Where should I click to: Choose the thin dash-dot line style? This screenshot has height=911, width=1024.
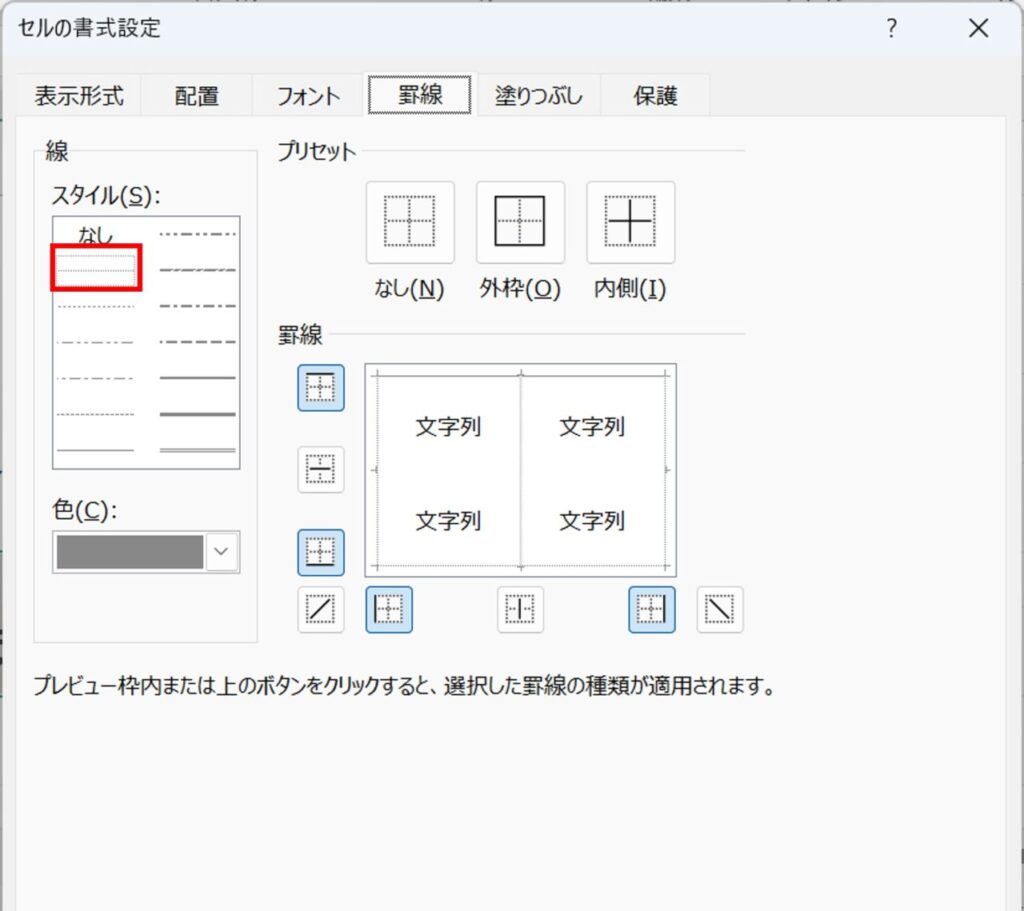(95, 378)
